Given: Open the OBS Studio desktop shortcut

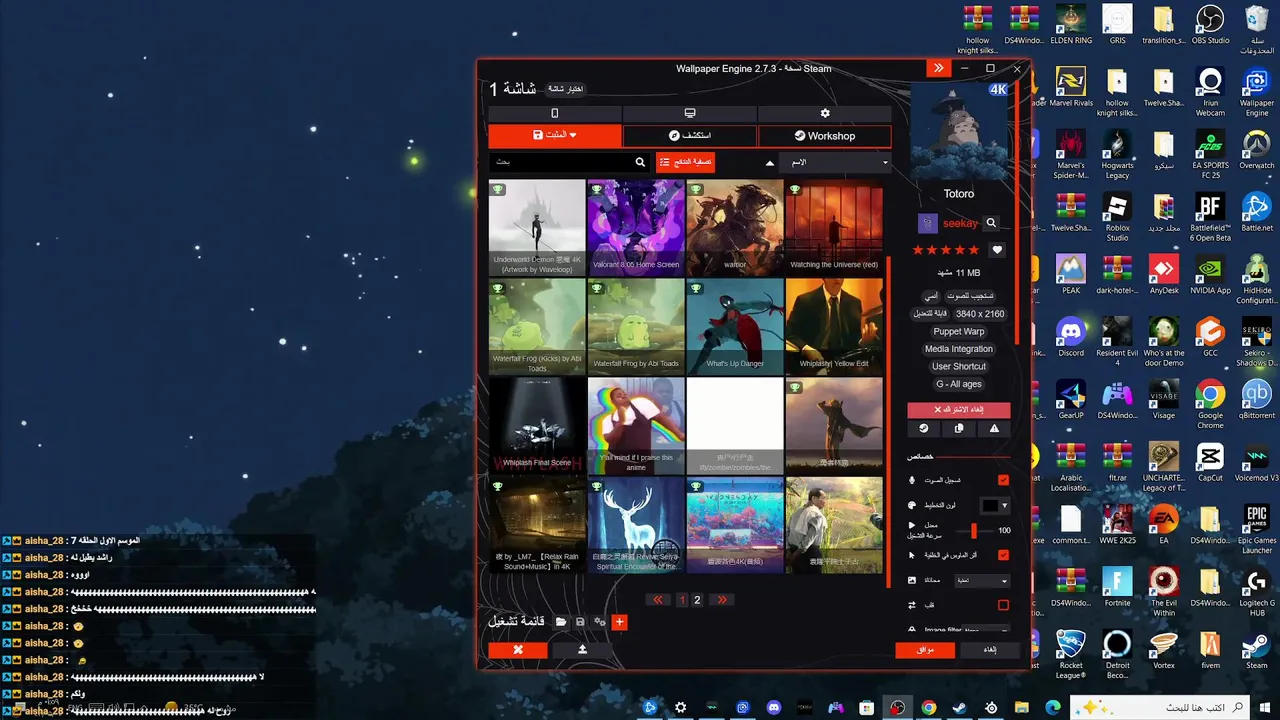Looking at the screenshot, I should [x=1210, y=26].
